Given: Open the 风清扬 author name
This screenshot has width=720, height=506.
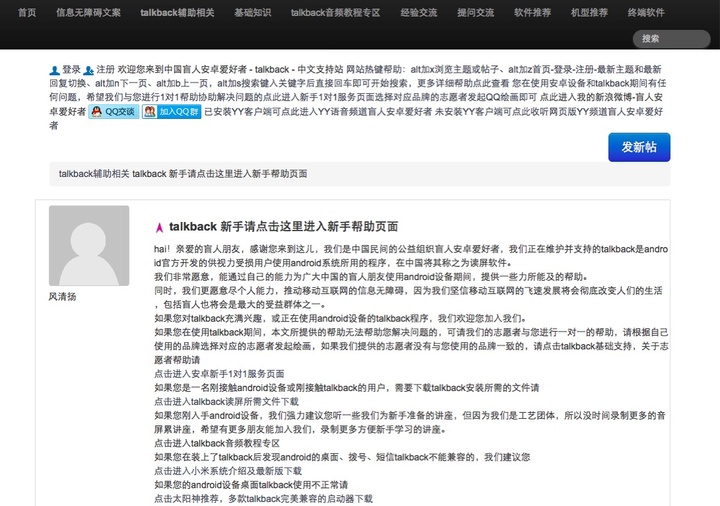Looking at the screenshot, I should (62, 297).
